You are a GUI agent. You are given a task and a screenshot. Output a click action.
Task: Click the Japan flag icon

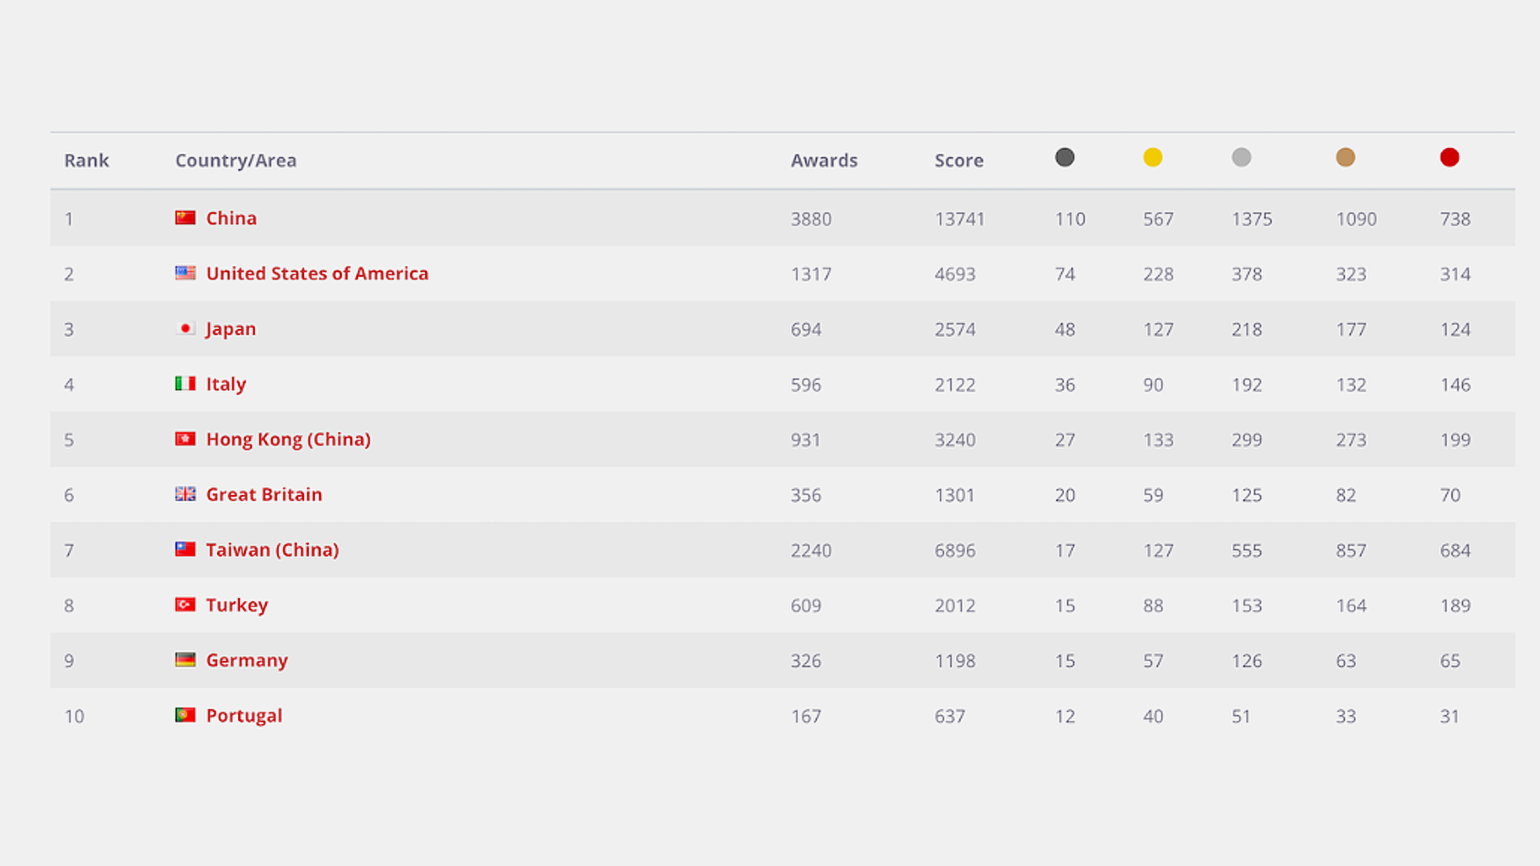click(185, 328)
